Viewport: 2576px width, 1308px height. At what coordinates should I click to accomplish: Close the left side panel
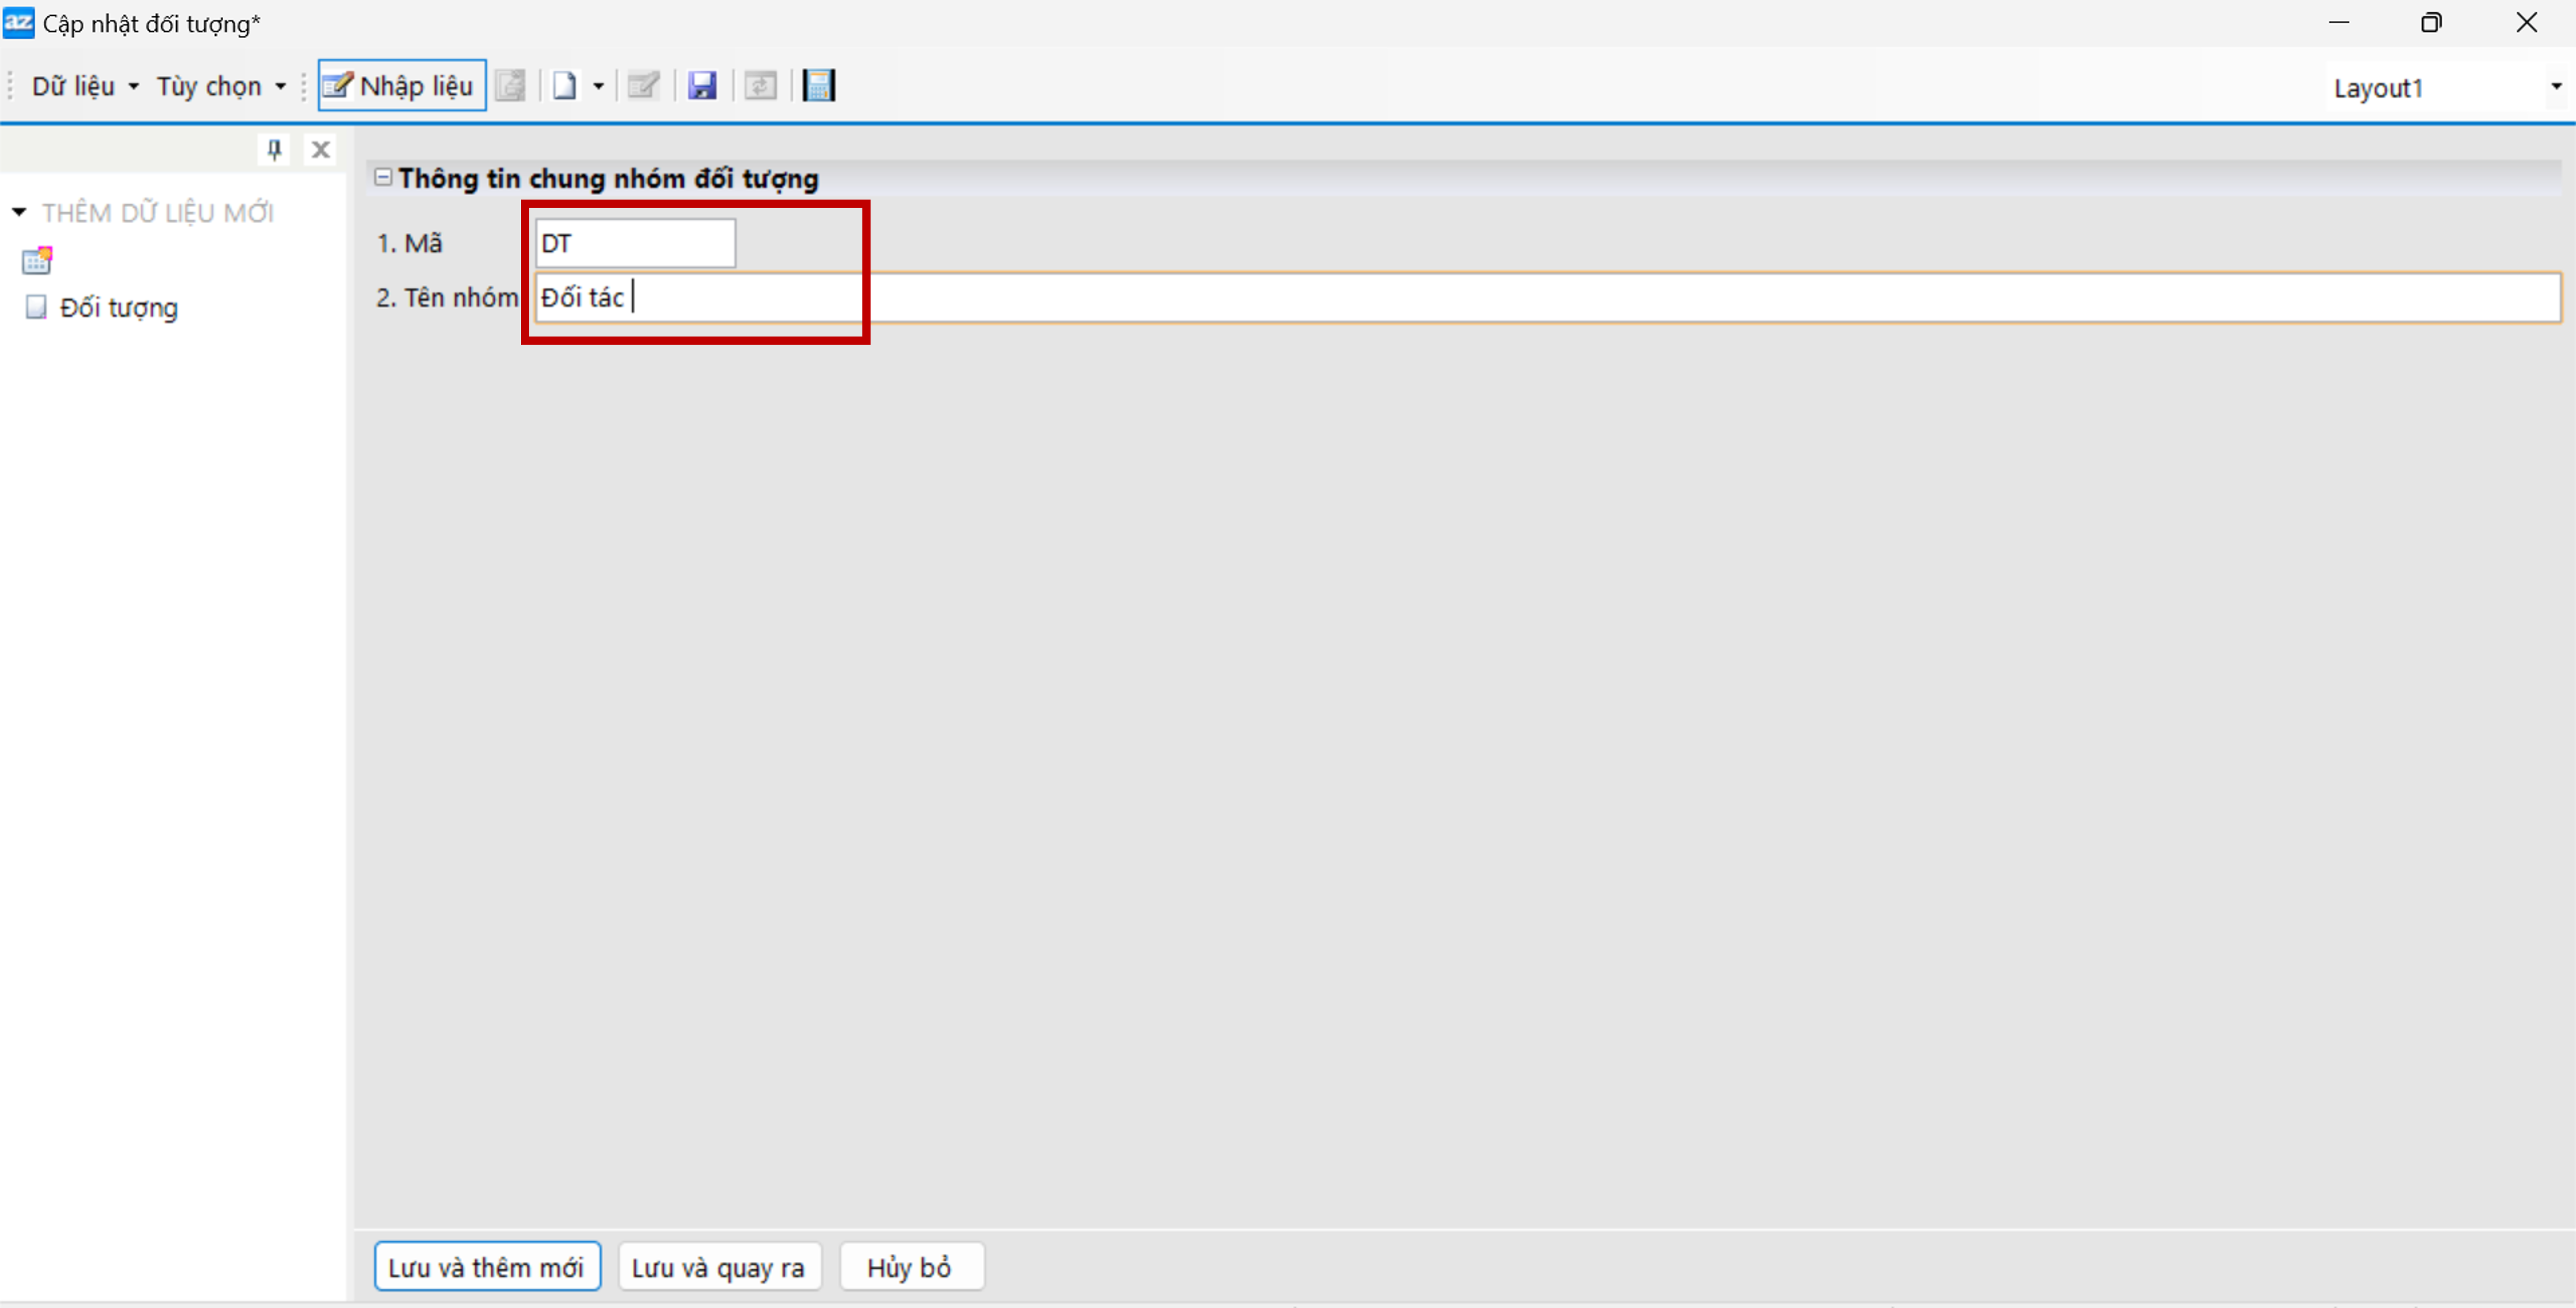(x=320, y=150)
